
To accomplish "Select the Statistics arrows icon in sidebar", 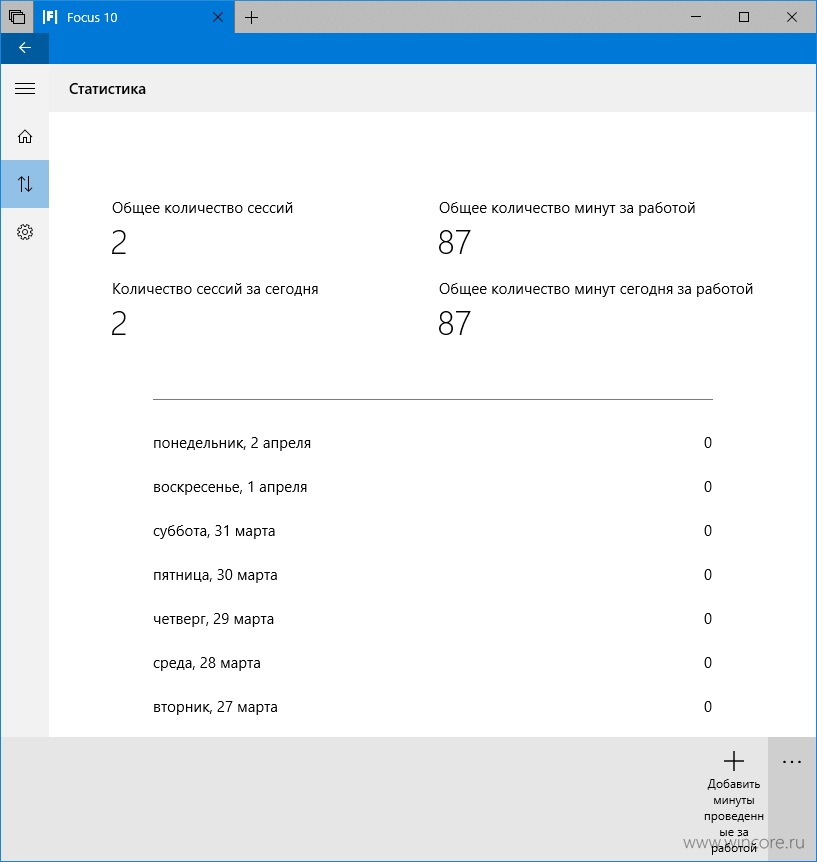I will tap(25, 184).
